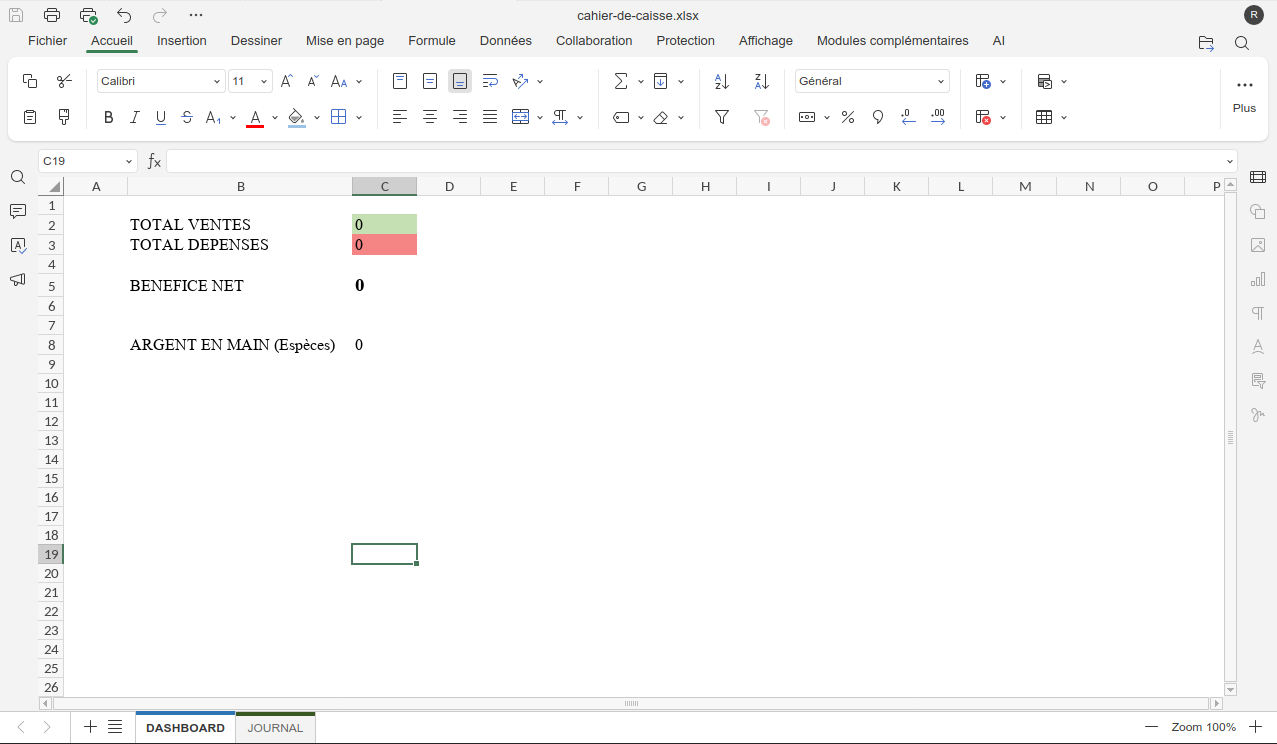The image size is (1277, 744).
Task: Click the Copy icon in the toolbar
Action: click(30, 81)
